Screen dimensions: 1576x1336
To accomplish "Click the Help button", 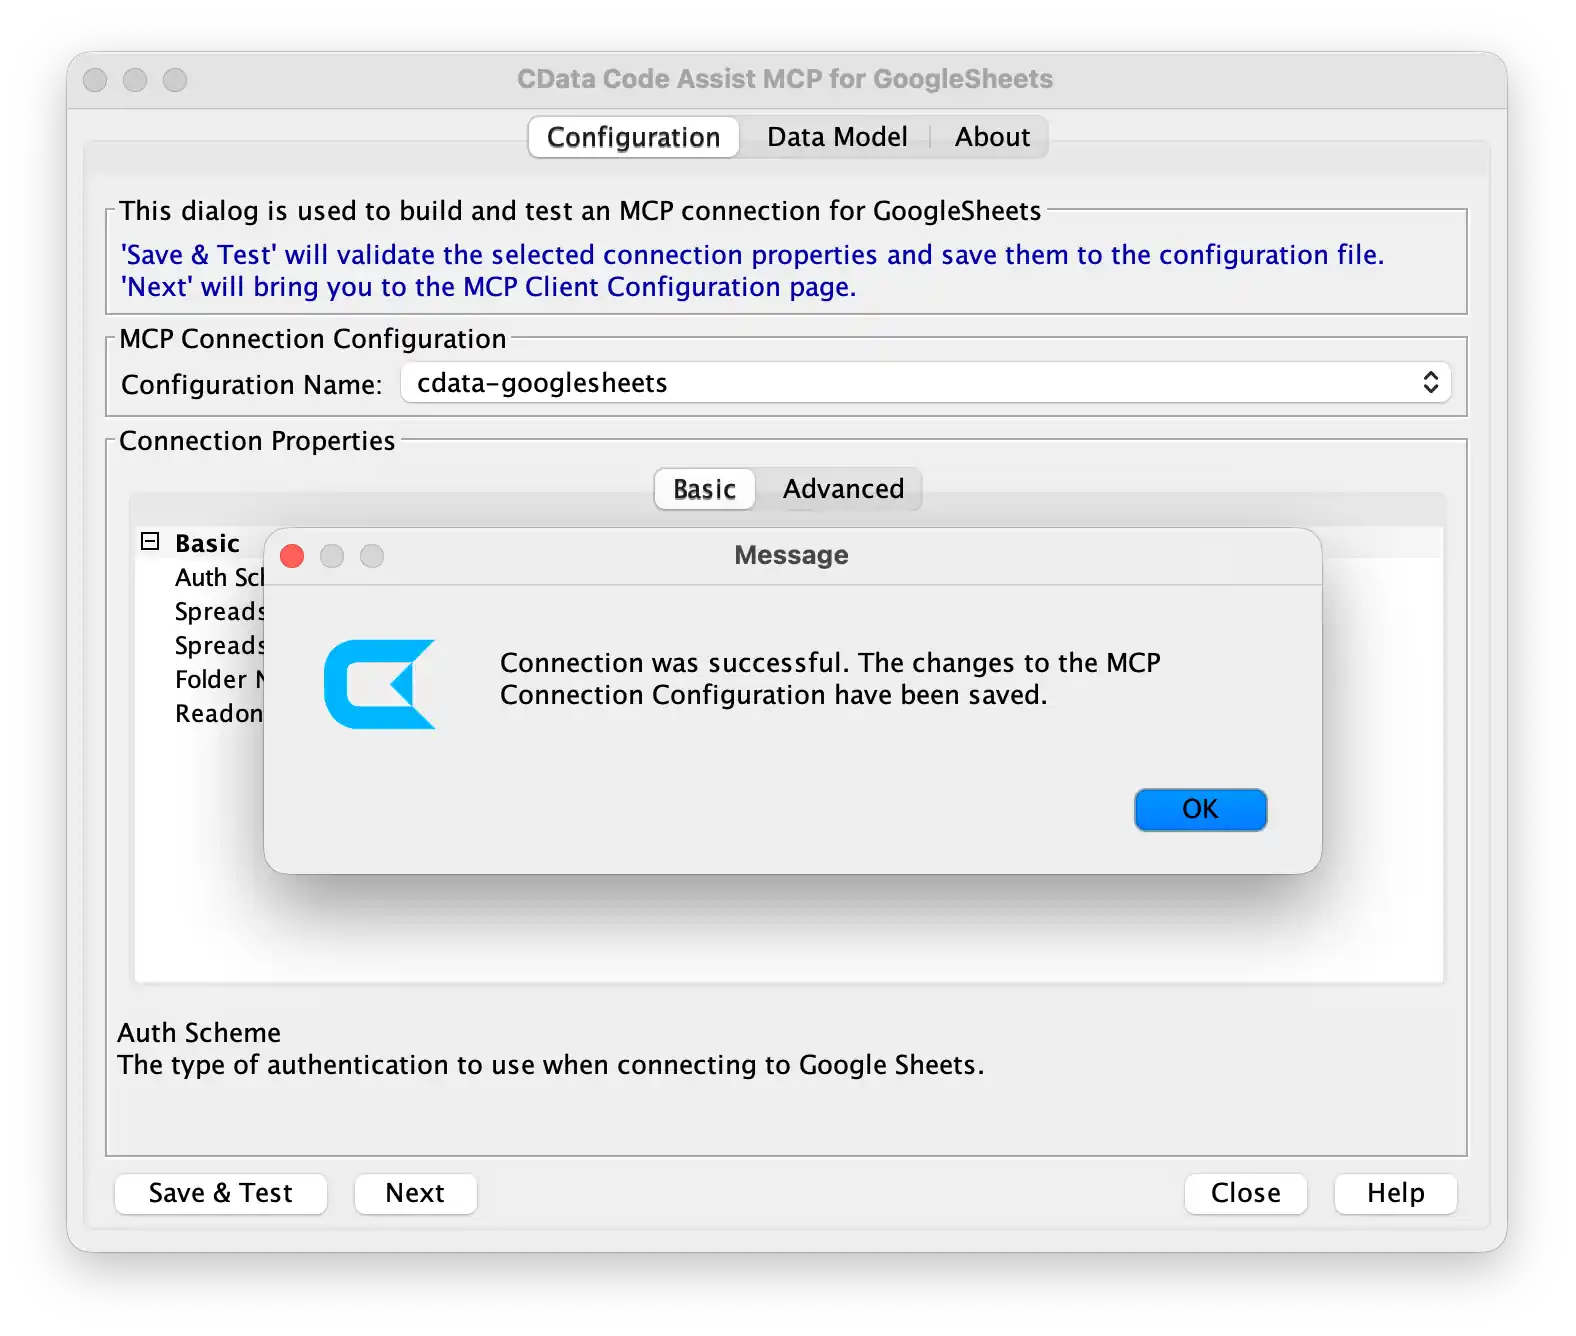I will tap(1395, 1193).
